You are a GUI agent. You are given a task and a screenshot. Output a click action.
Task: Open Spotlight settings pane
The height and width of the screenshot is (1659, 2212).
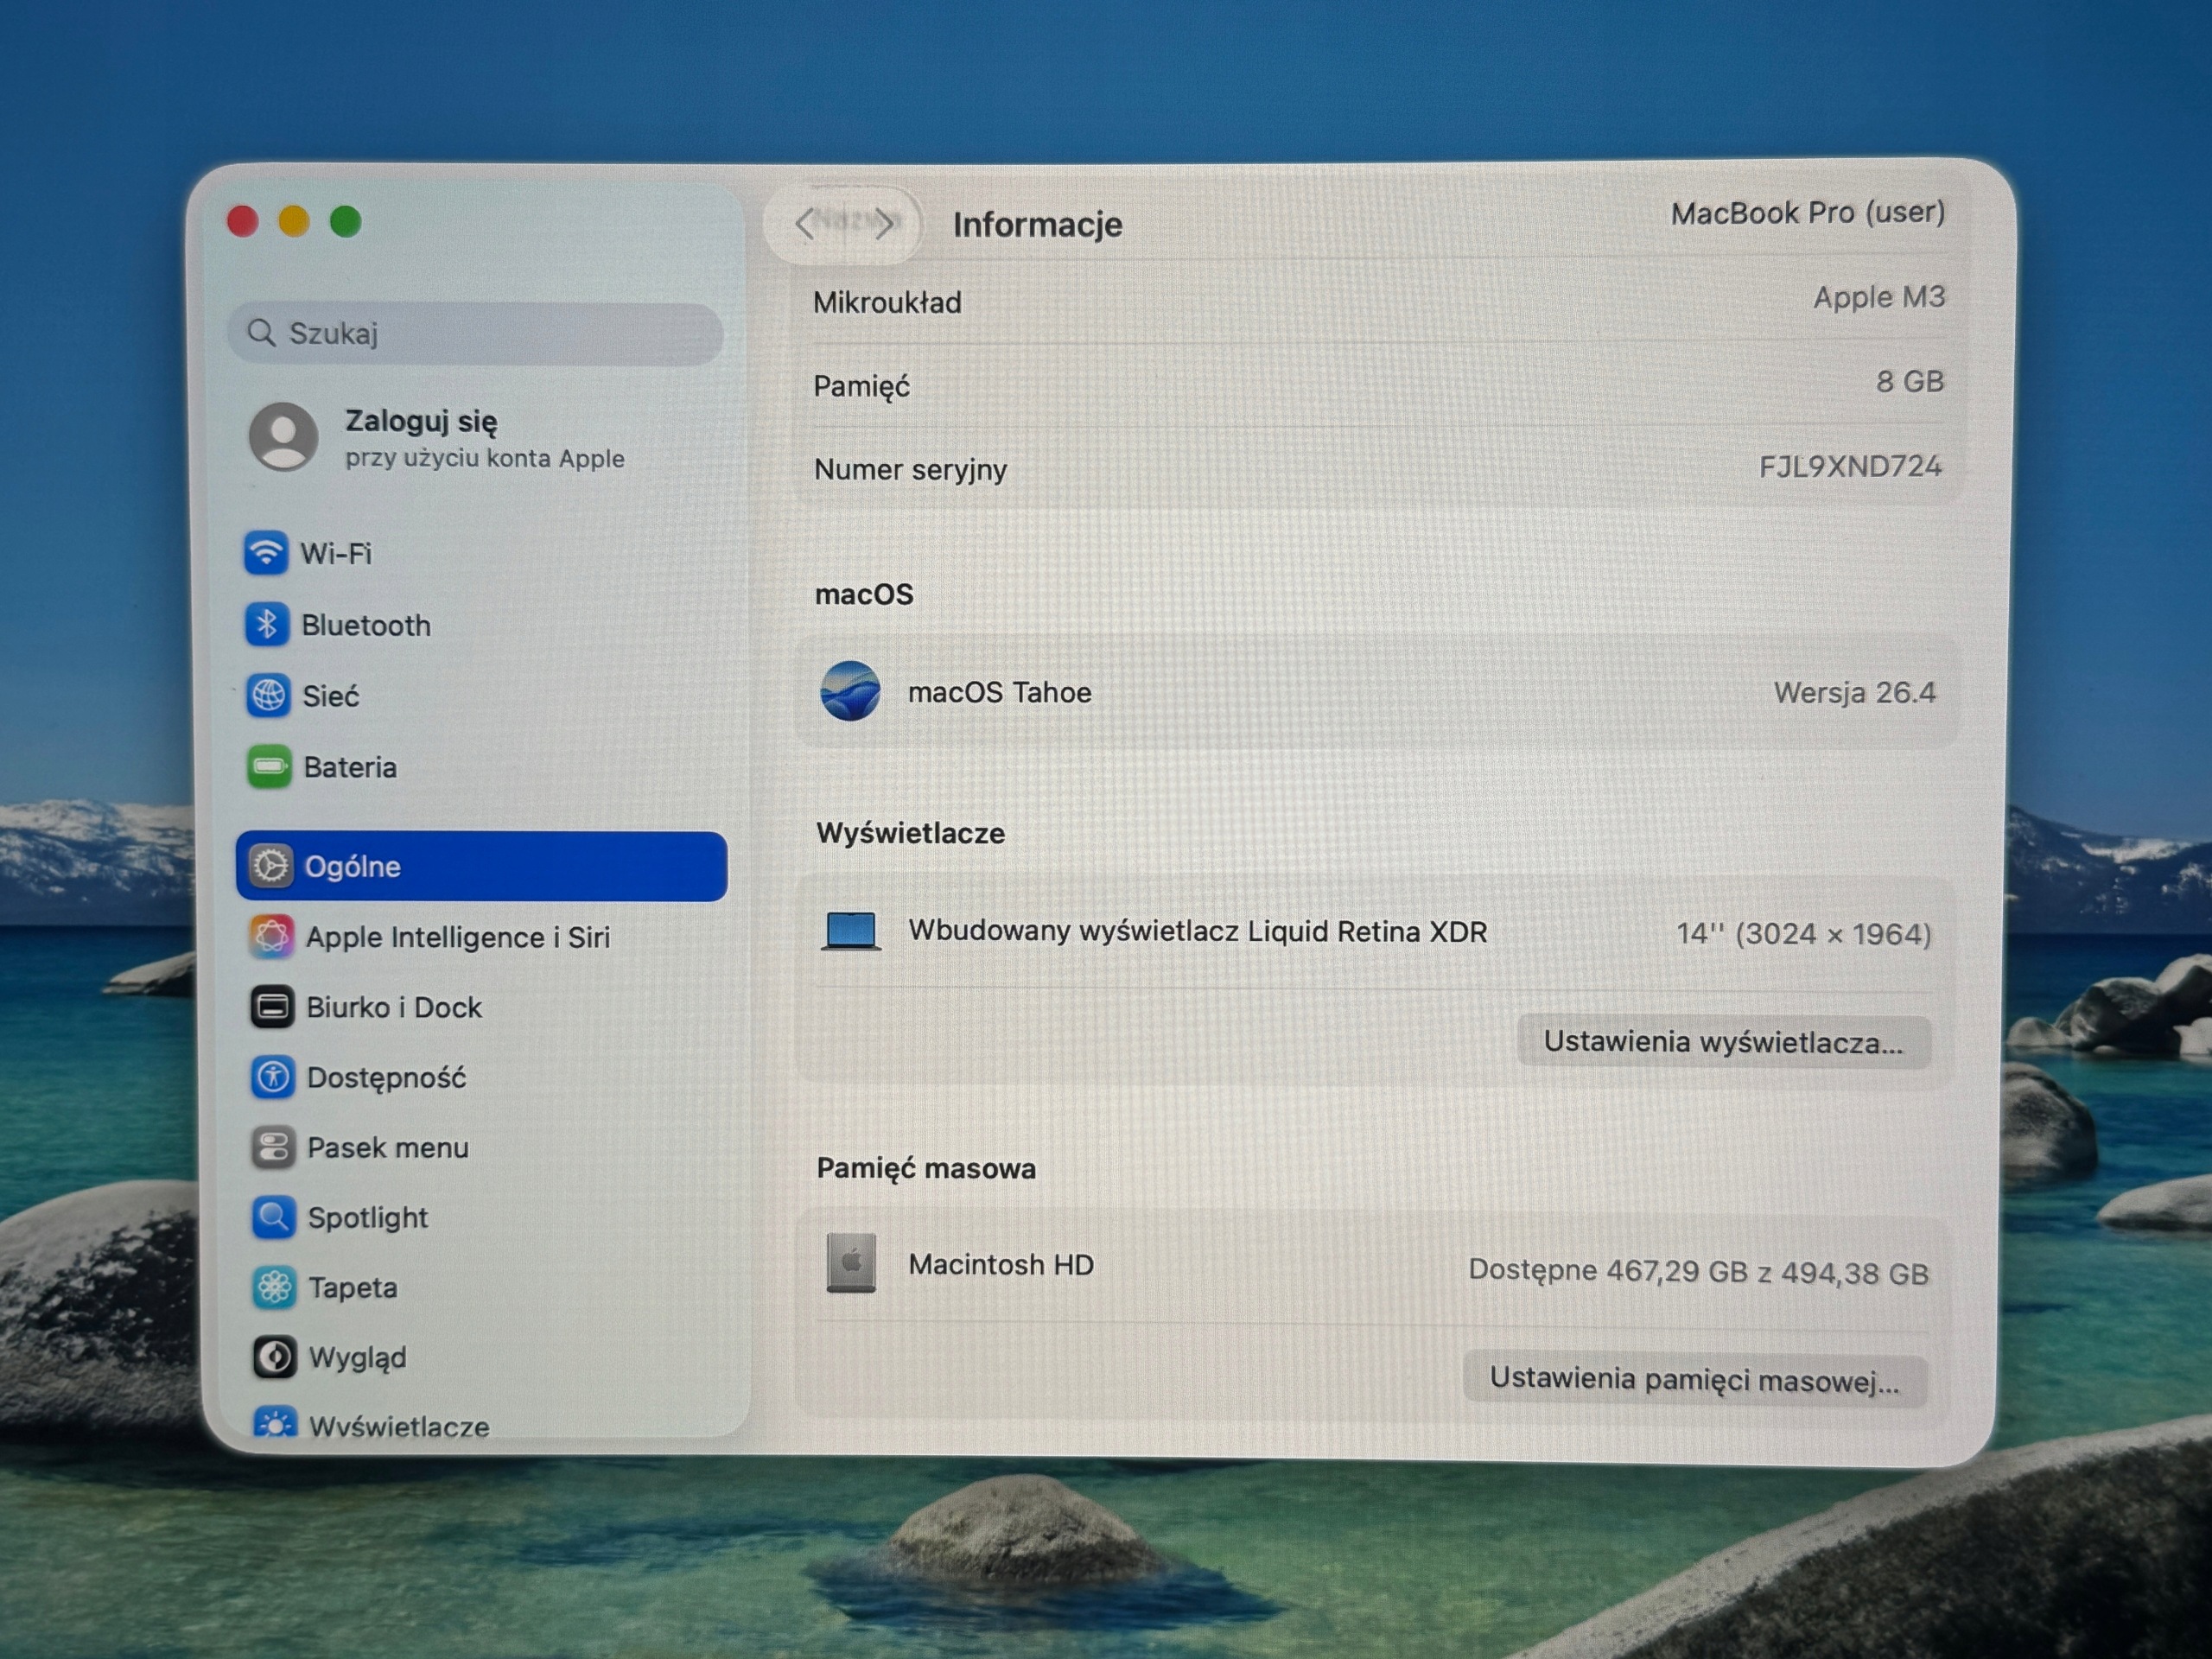(340, 1217)
